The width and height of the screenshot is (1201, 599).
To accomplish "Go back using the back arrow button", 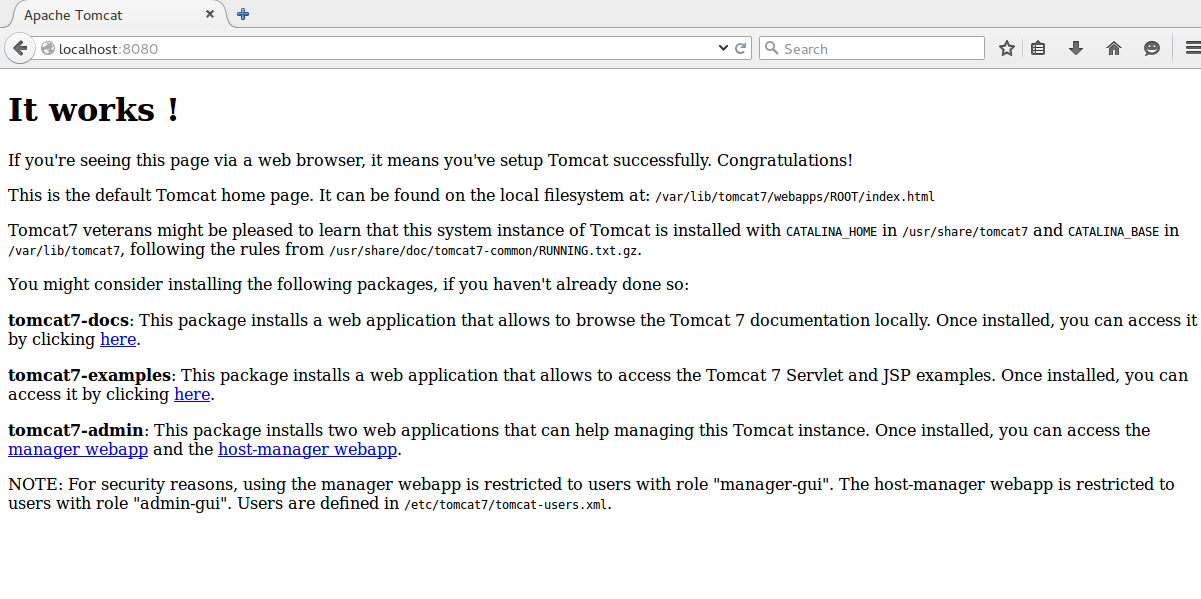I will click(20, 48).
